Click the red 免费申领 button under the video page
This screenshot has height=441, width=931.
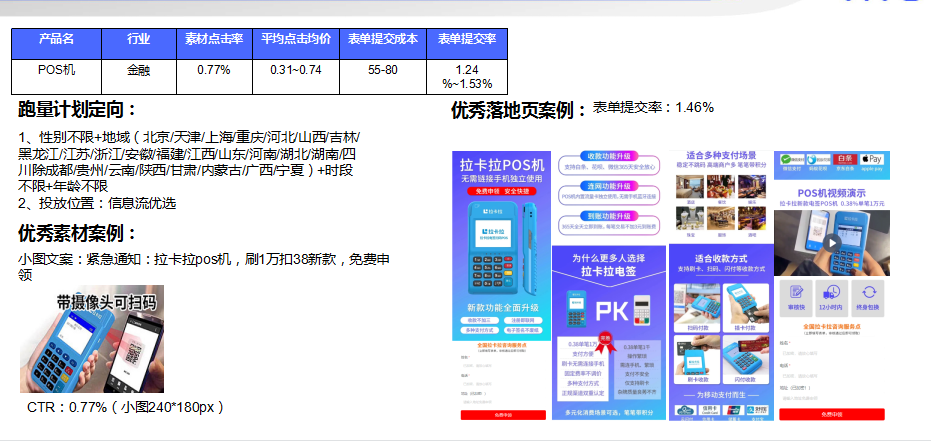(832, 414)
